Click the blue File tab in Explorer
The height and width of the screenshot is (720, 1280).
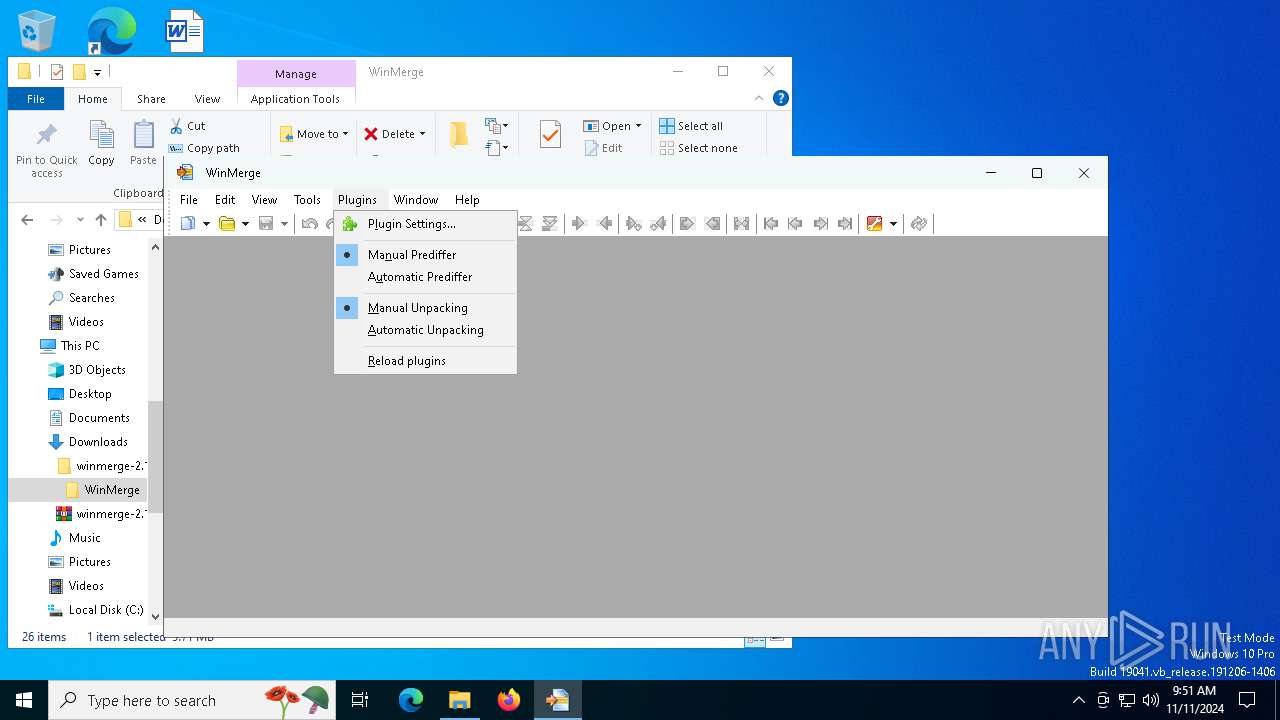pyautogui.click(x=36, y=99)
